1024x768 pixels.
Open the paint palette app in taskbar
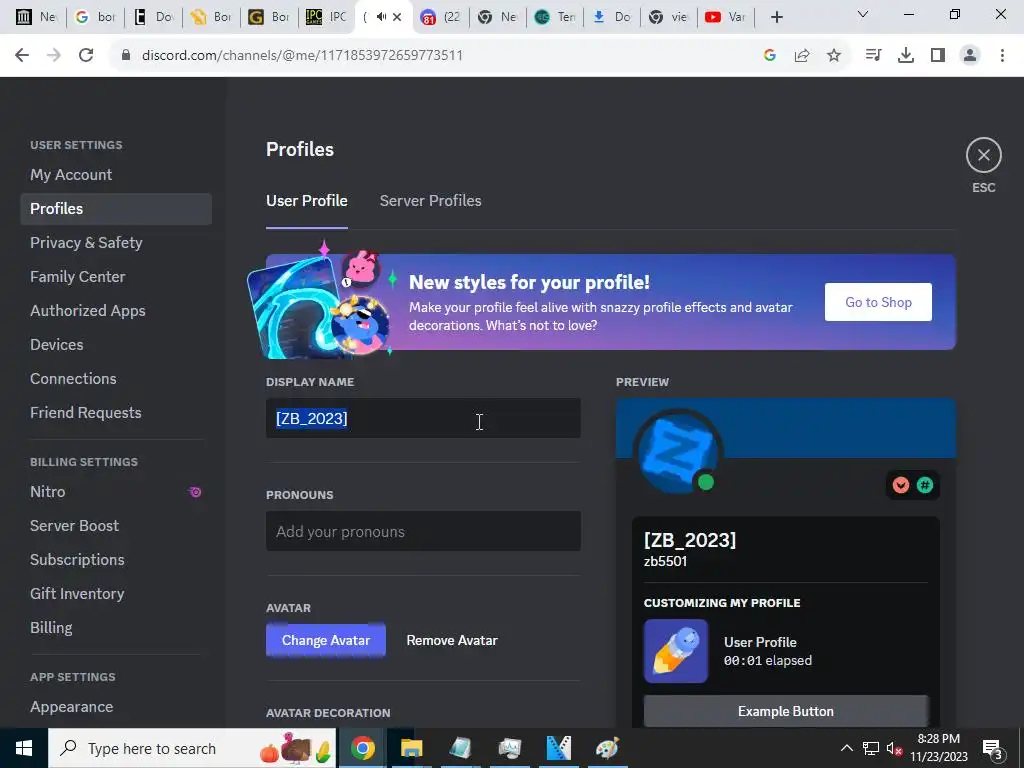607,748
